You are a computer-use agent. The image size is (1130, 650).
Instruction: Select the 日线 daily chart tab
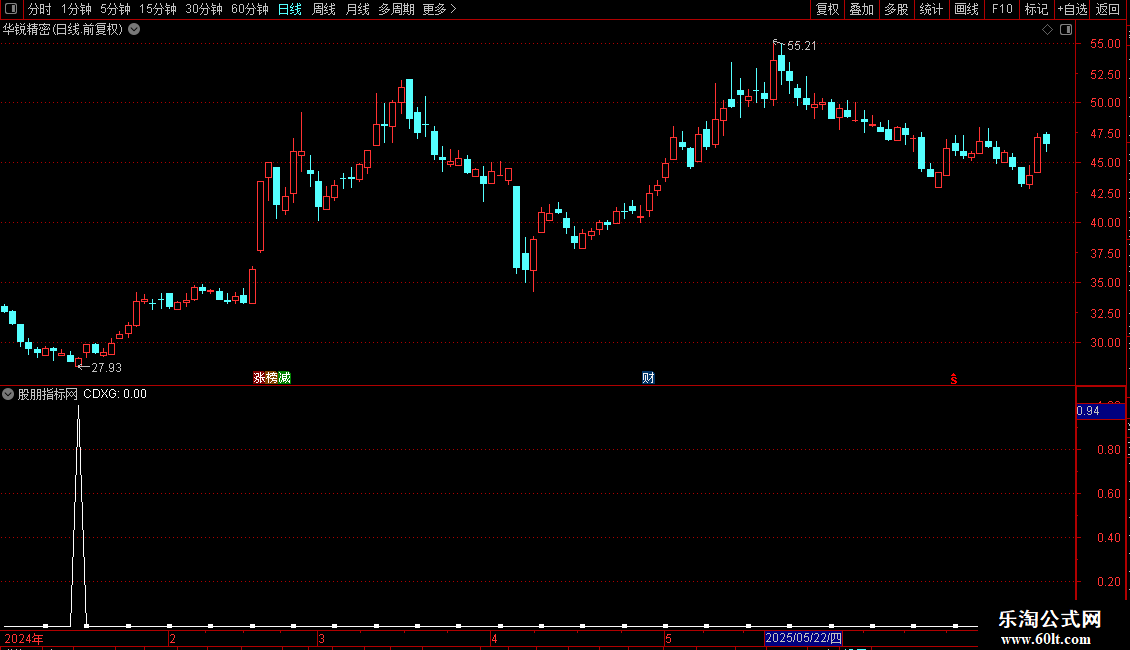pos(290,9)
